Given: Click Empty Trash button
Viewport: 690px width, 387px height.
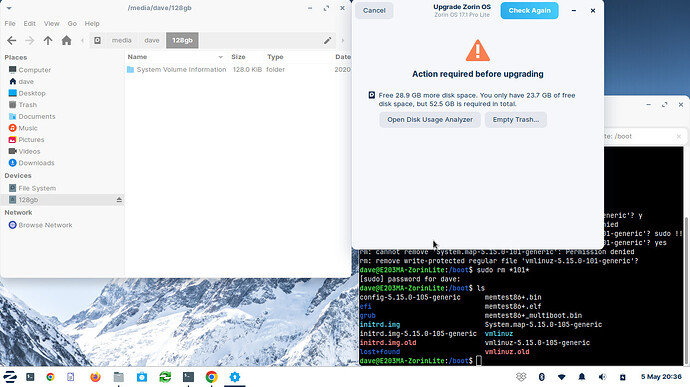Looking at the screenshot, I should point(516,120).
